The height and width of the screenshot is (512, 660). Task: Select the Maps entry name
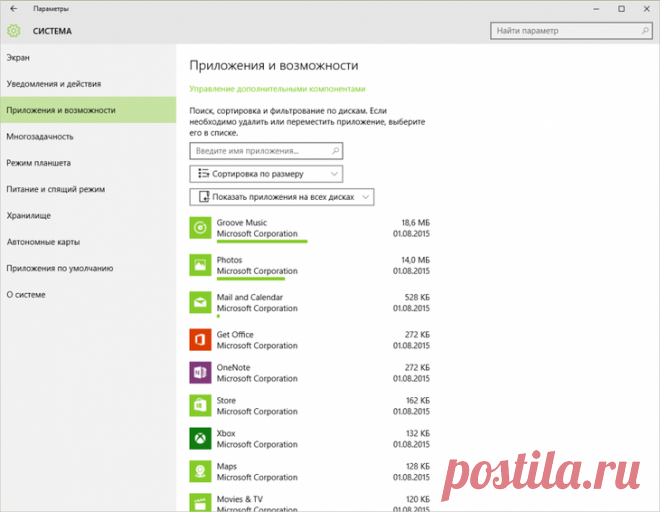pyautogui.click(x=226, y=466)
